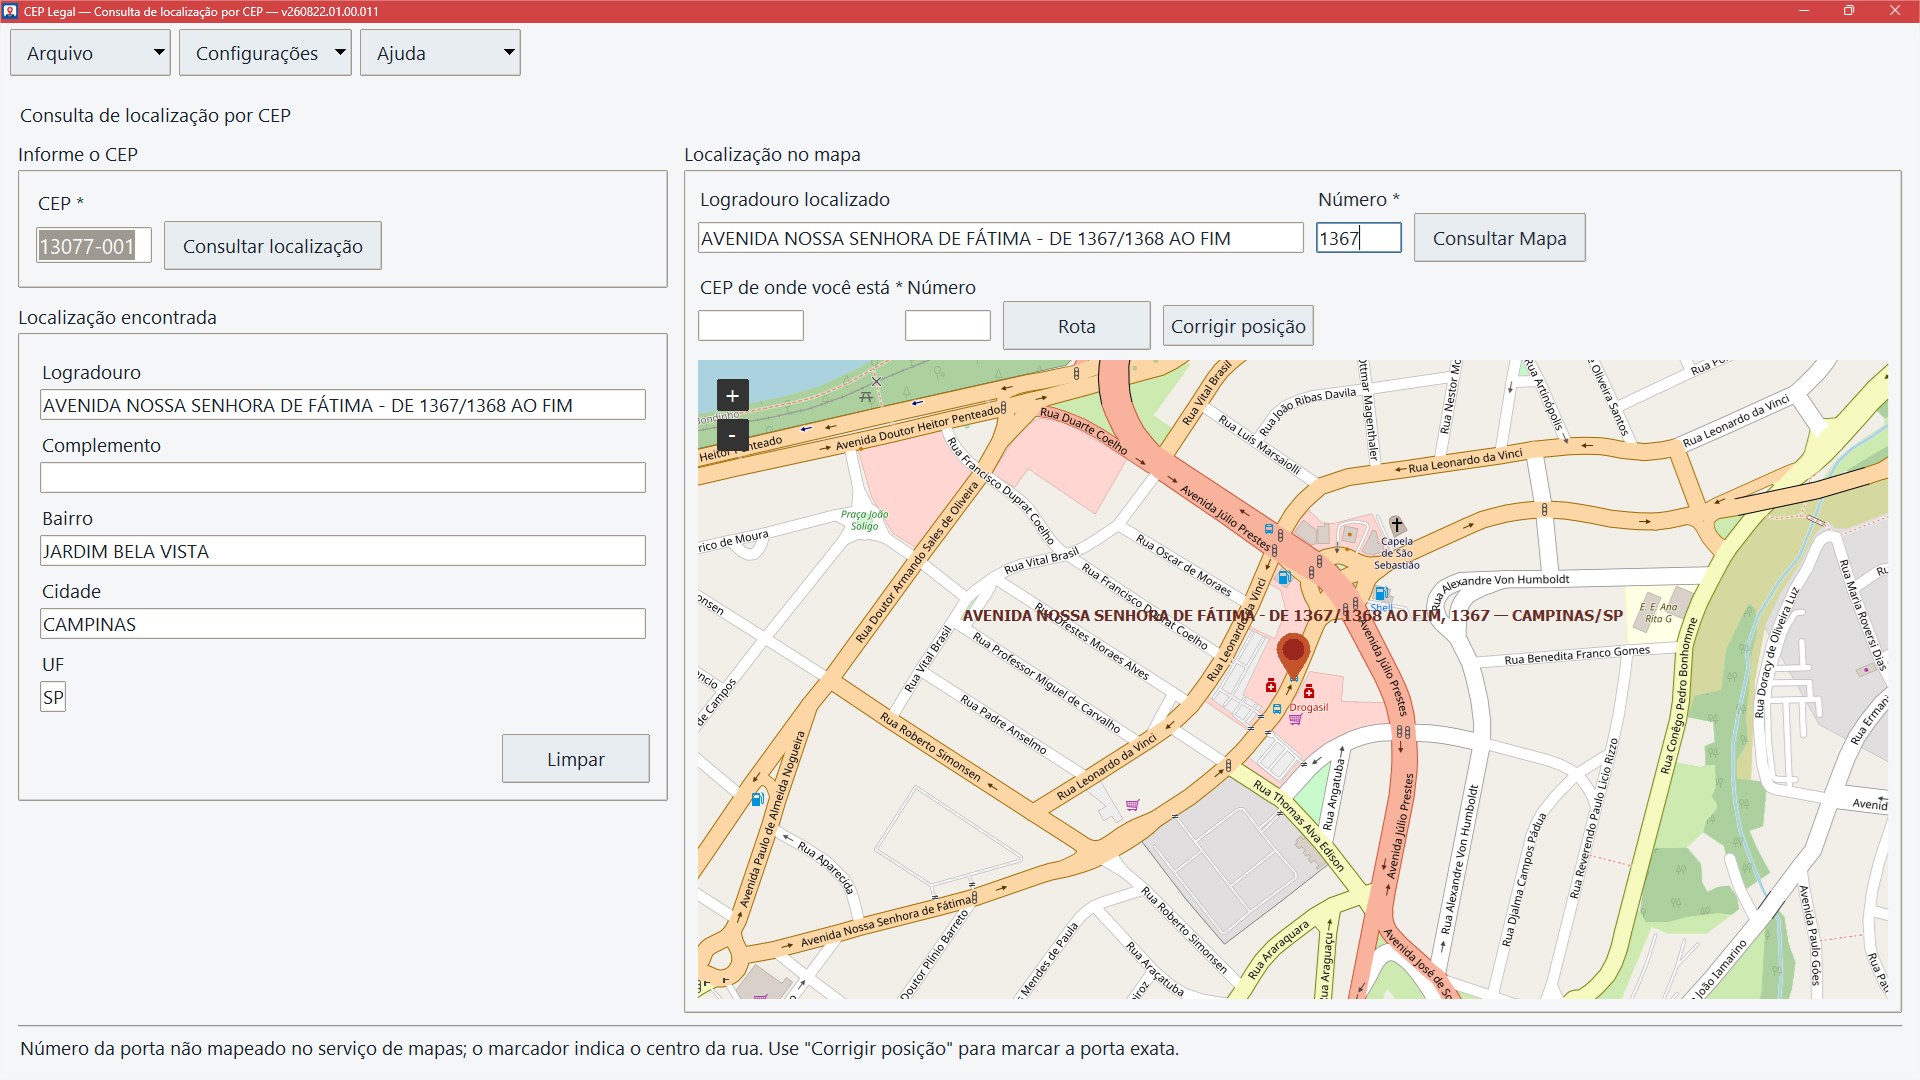Click the Praça João Soligo map label

pyautogui.click(x=864, y=520)
